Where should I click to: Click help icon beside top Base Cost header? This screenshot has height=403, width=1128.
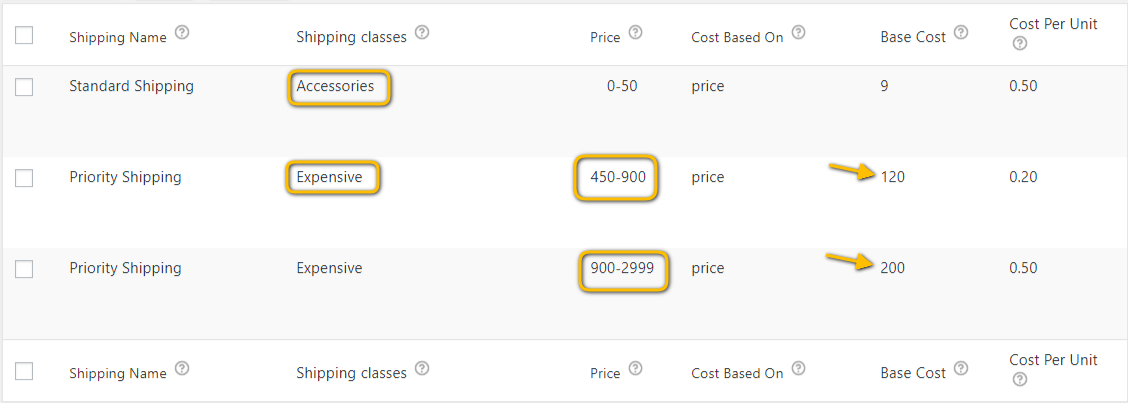click(x=961, y=33)
